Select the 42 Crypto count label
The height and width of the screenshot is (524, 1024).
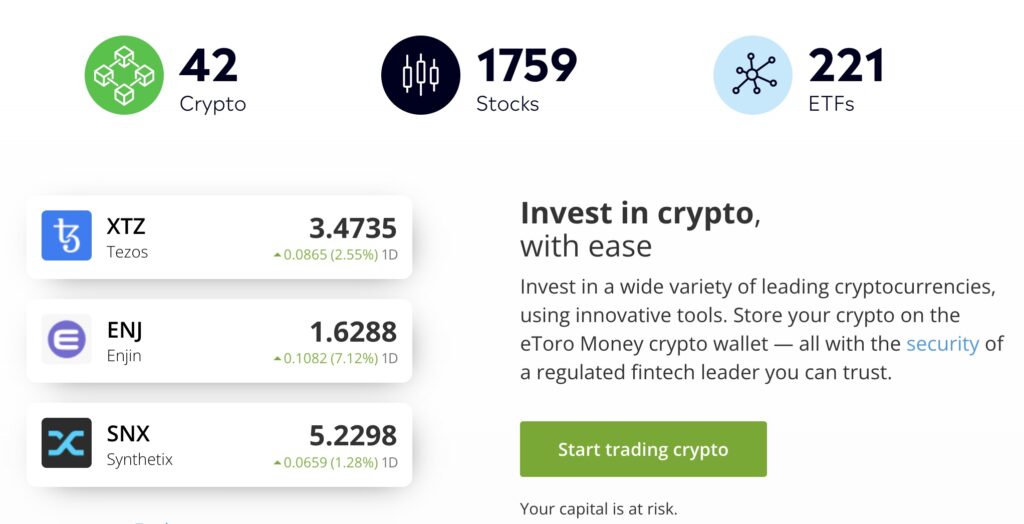(x=212, y=80)
